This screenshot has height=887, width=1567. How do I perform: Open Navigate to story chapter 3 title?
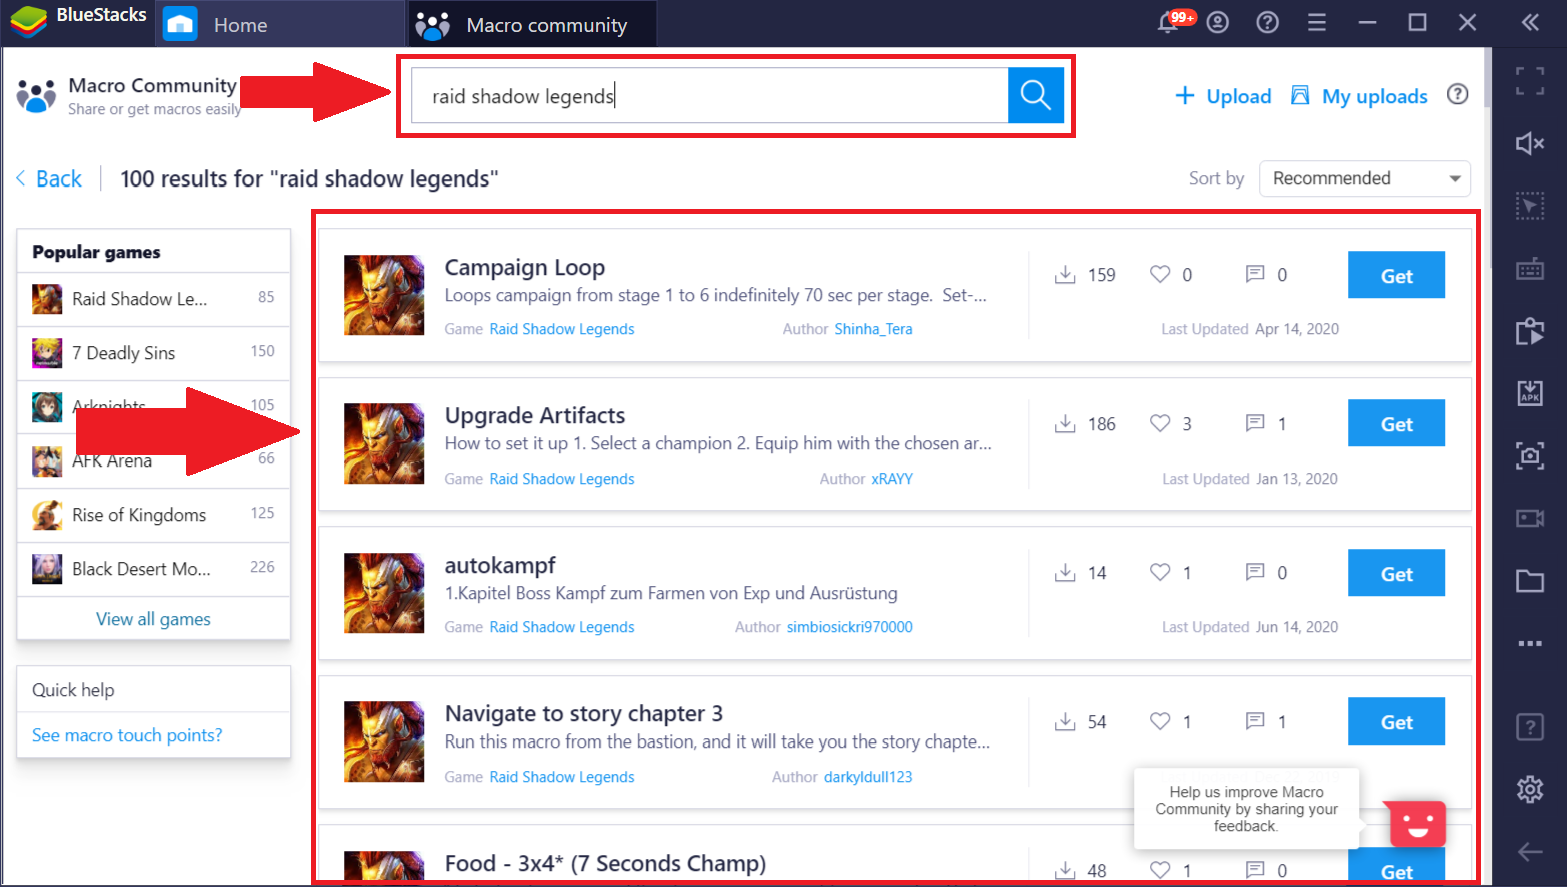coord(584,713)
